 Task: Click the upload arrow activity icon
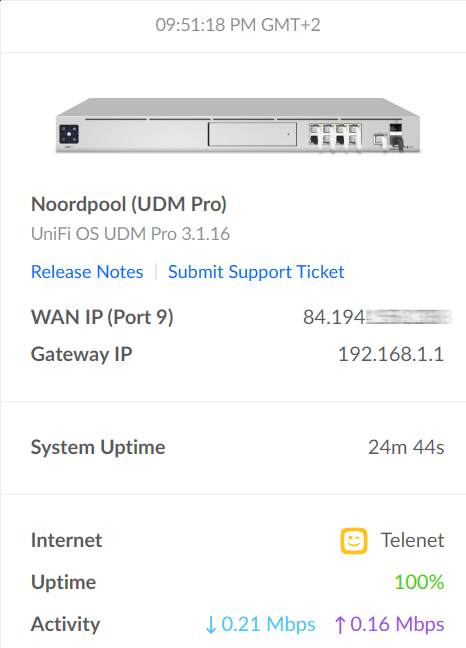click(x=340, y=624)
